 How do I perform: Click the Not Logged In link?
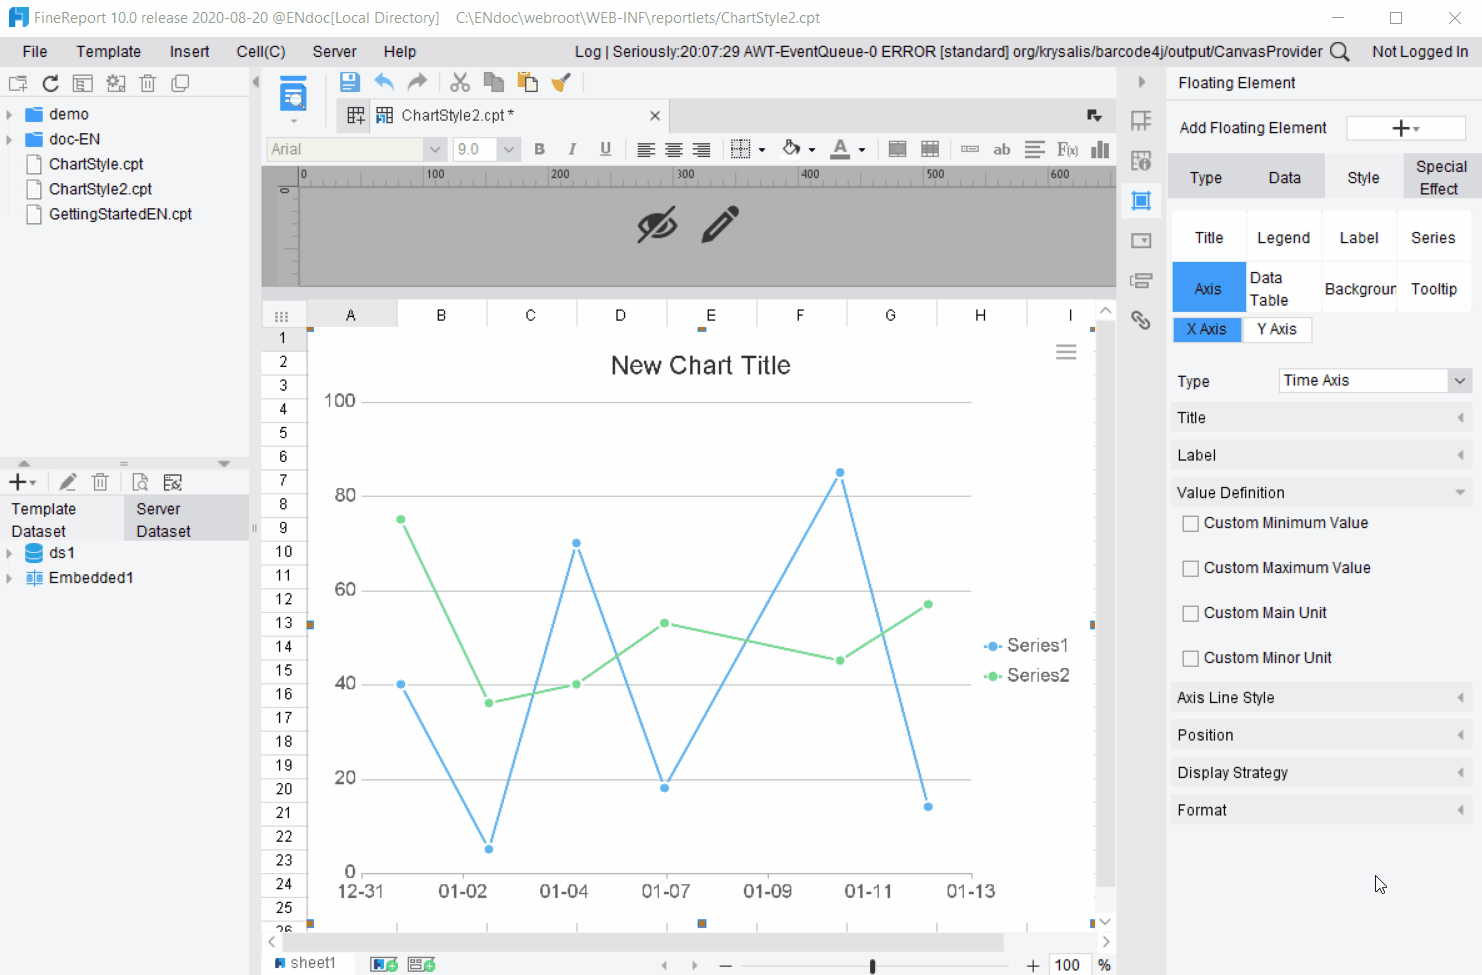point(1420,52)
